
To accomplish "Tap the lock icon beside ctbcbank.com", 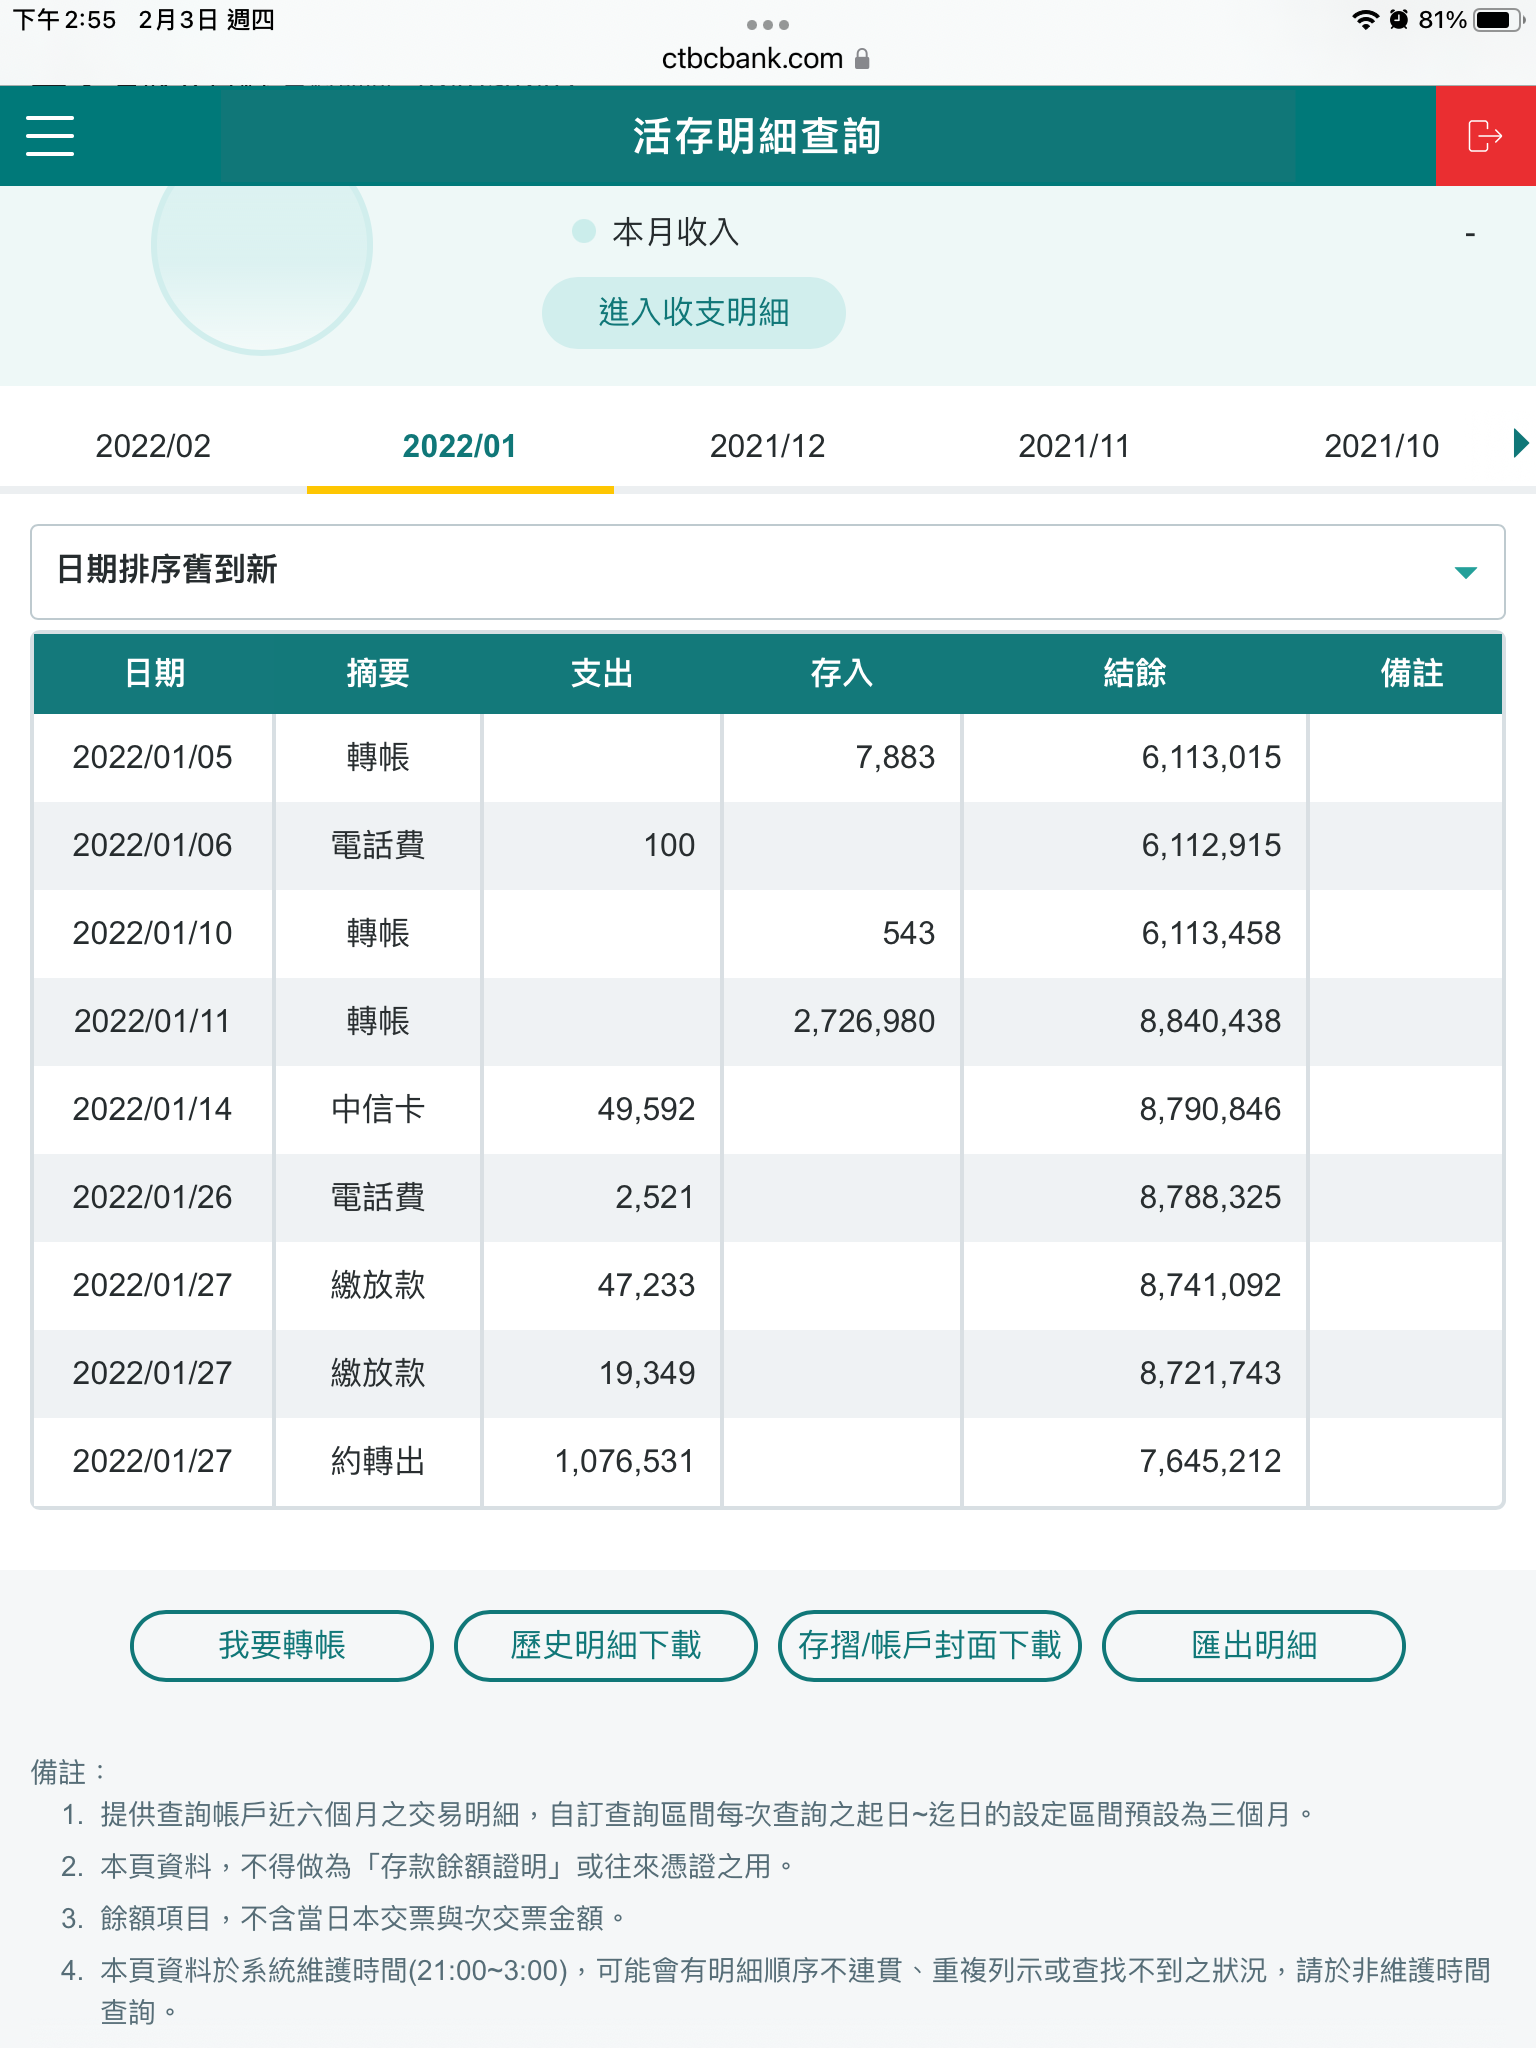I will (x=863, y=59).
